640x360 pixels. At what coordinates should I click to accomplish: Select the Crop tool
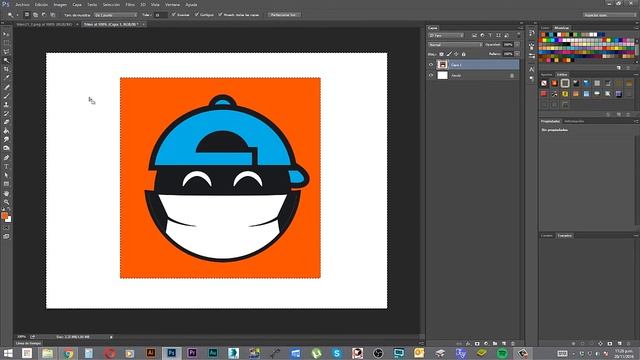[6, 69]
